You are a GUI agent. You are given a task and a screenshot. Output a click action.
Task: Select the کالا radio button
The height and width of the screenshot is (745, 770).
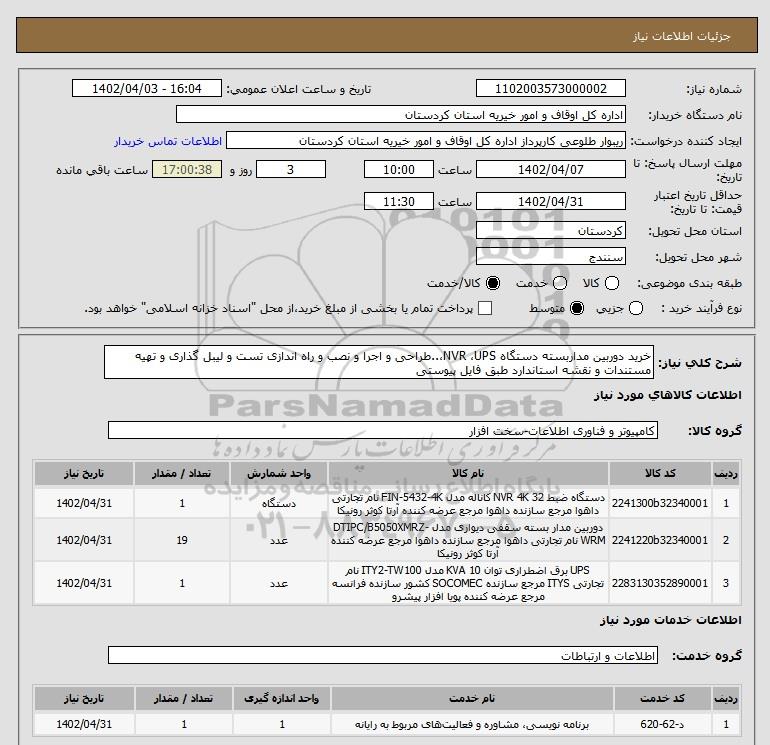[x=611, y=283]
